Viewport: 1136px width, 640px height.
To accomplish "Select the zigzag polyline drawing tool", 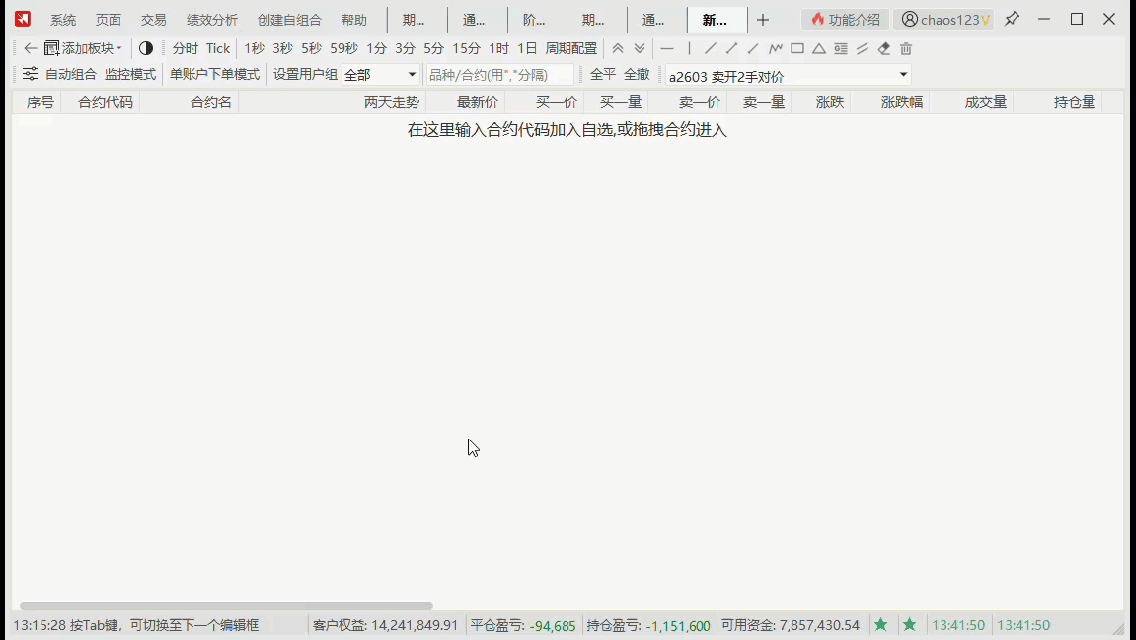I will tap(776, 48).
